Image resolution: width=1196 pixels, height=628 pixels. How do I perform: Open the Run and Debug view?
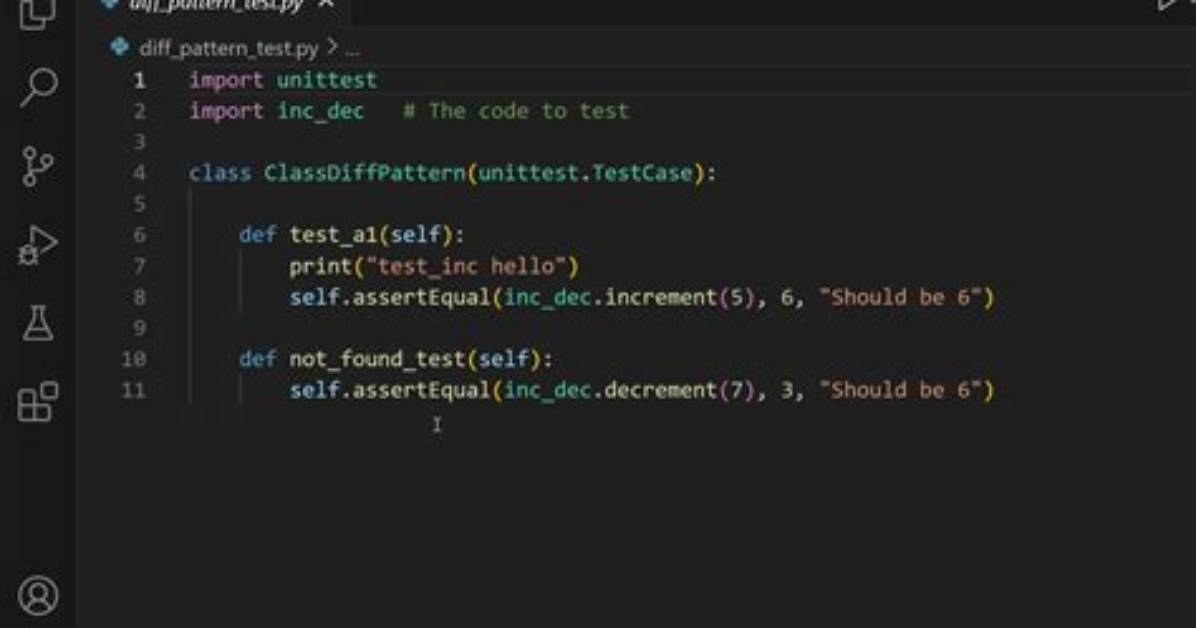pyautogui.click(x=37, y=246)
